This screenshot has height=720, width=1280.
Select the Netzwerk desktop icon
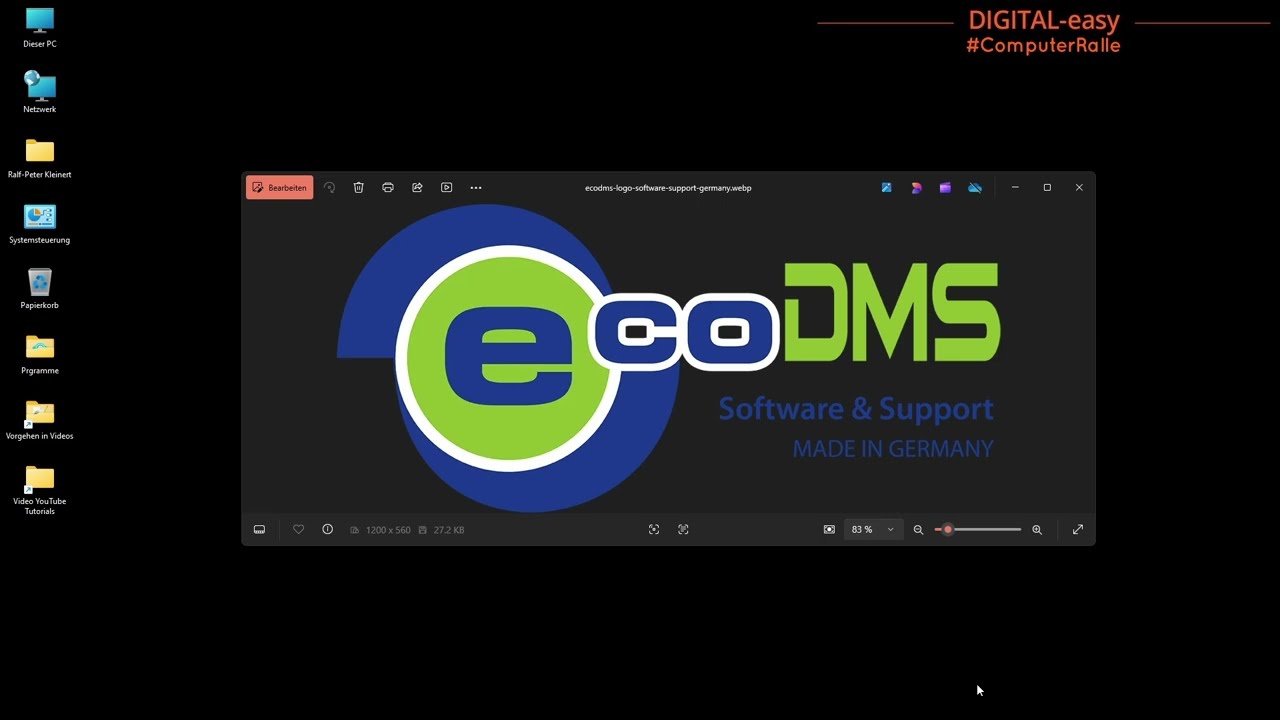click(x=40, y=92)
